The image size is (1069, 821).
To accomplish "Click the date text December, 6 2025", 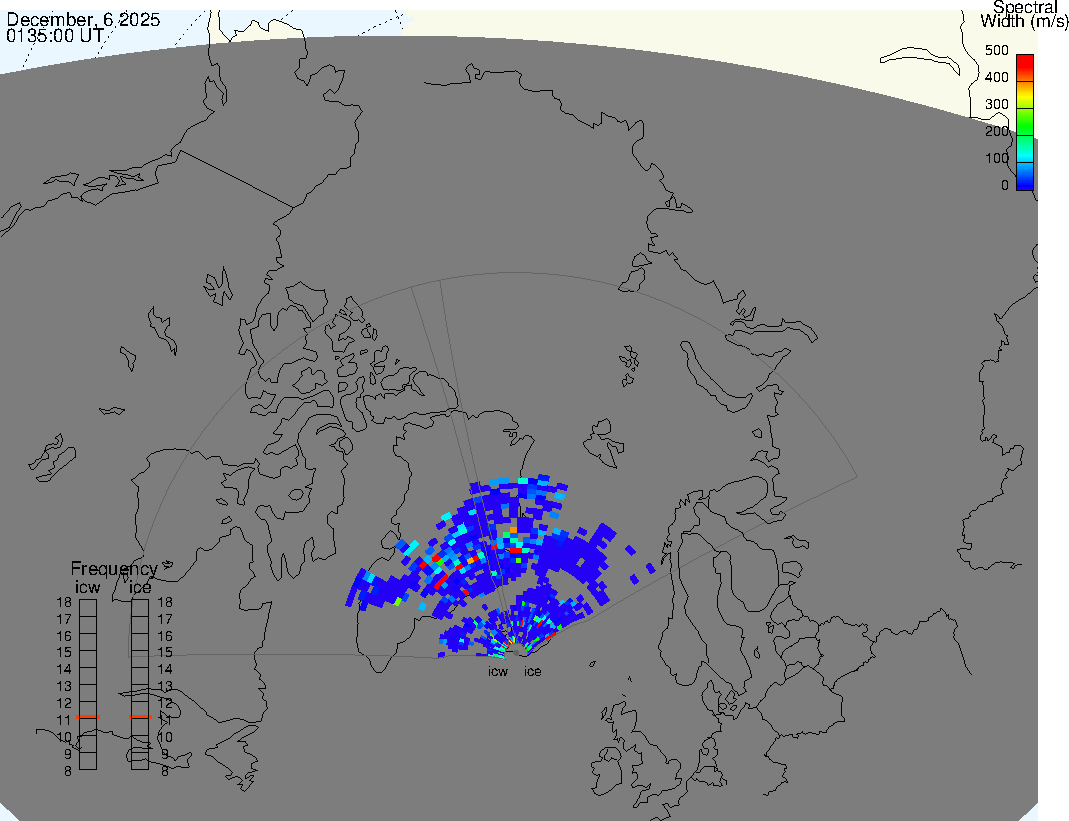I will [83, 19].
